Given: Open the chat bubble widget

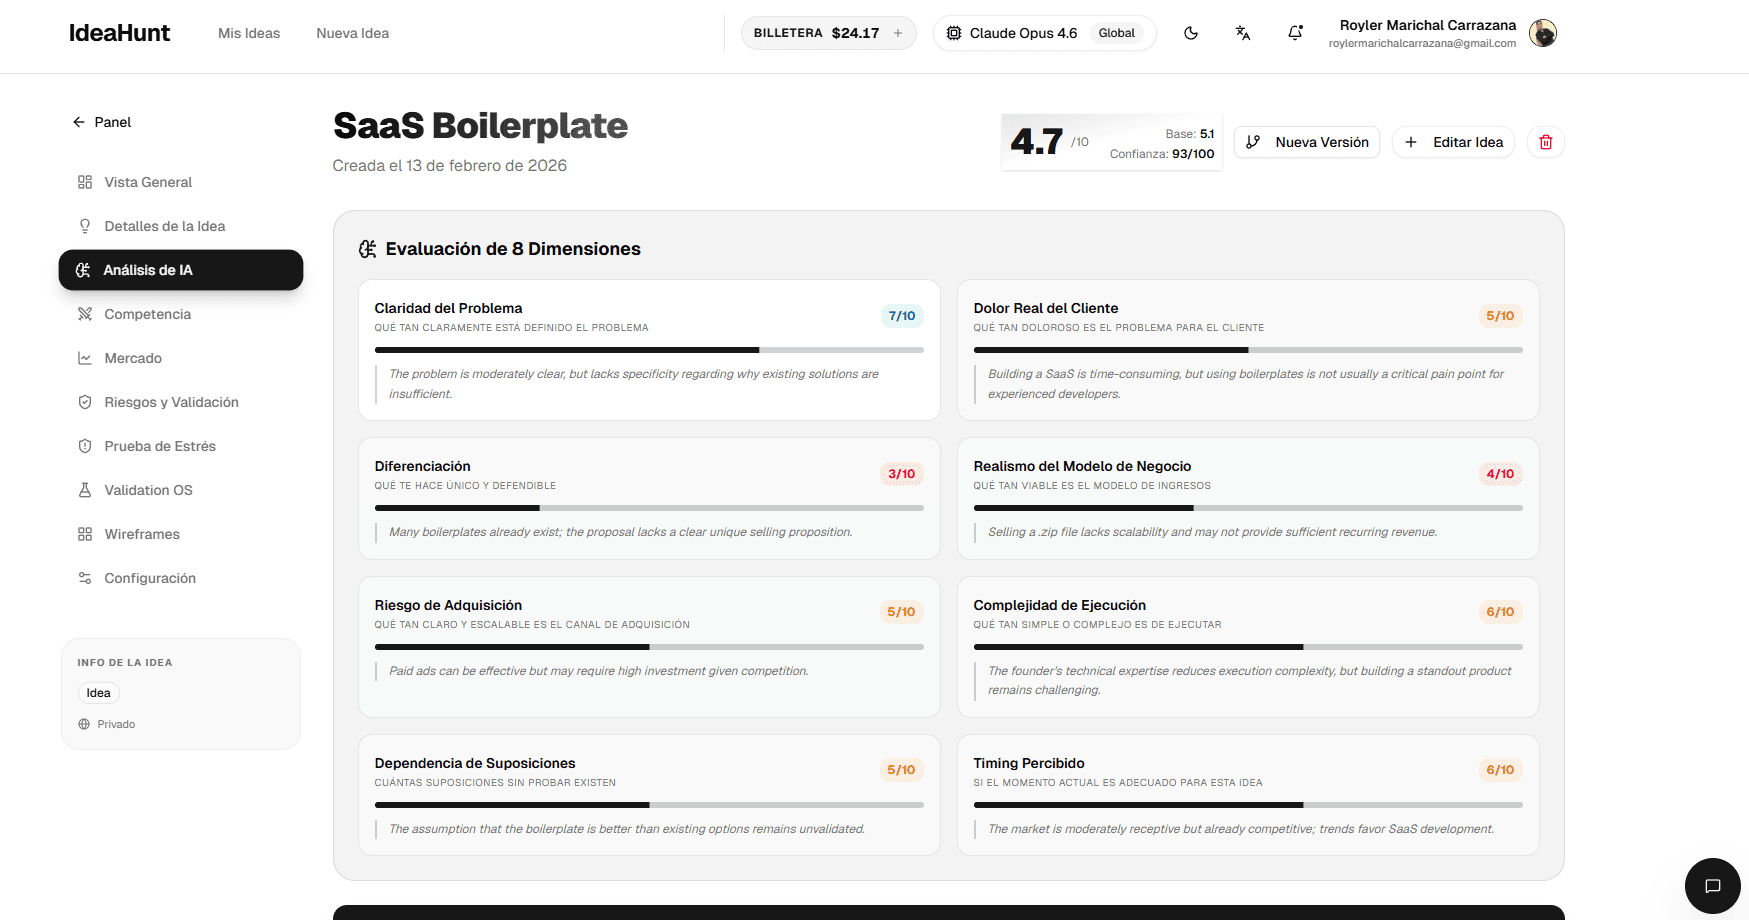Looking at the screenshot, I should tap(1712, 886).
